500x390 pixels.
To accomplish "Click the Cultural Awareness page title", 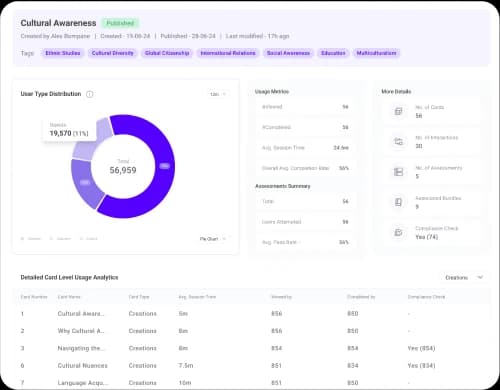I will click(x=58, y=23).
